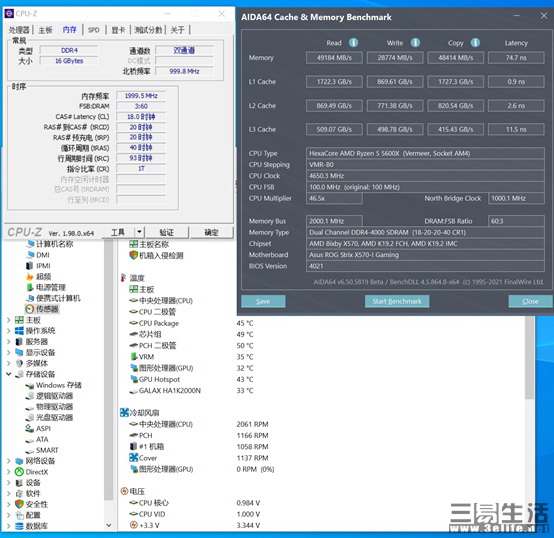554x538 pixels.
Task: Expand the 网络设备 tree node
Action: click(x=8, y=461)
